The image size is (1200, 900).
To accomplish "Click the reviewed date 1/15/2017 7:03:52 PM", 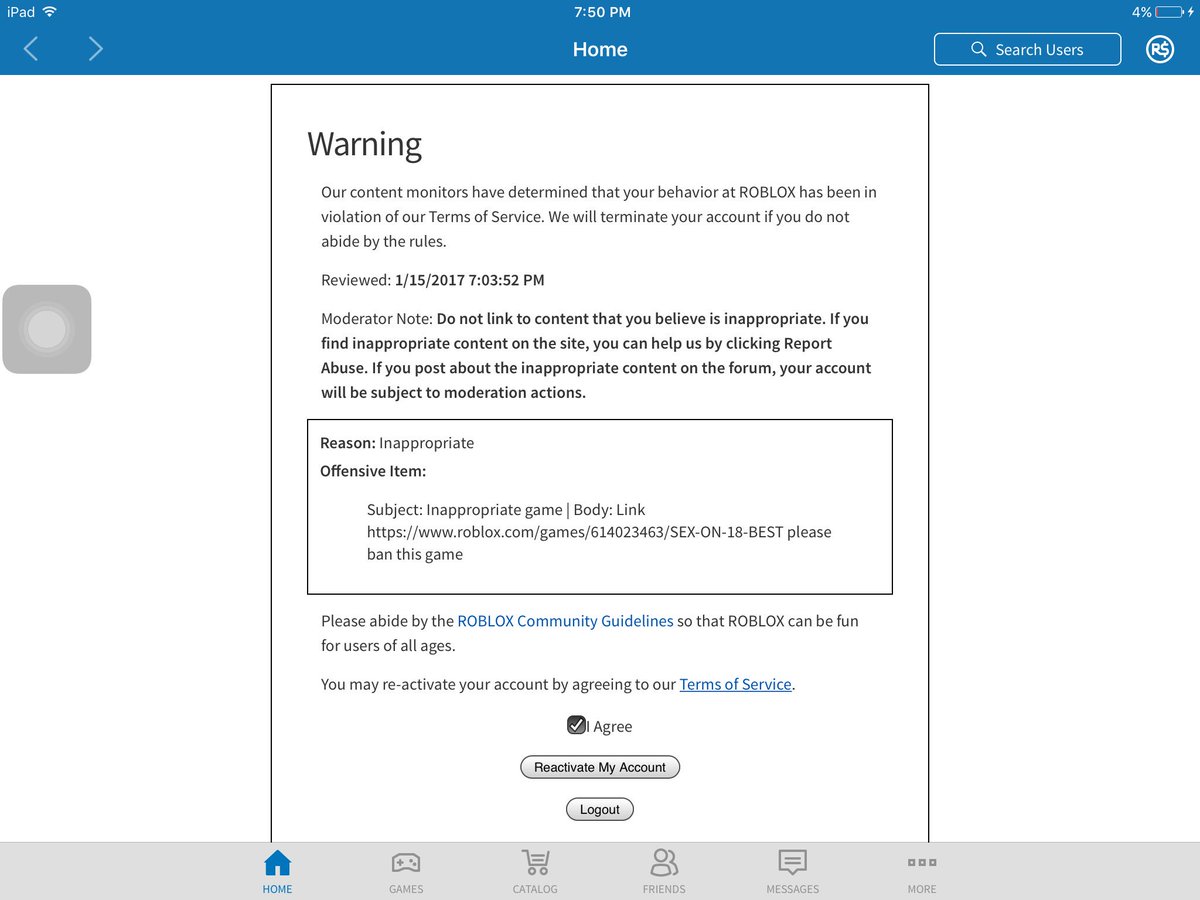I will (x=470, y=280).
